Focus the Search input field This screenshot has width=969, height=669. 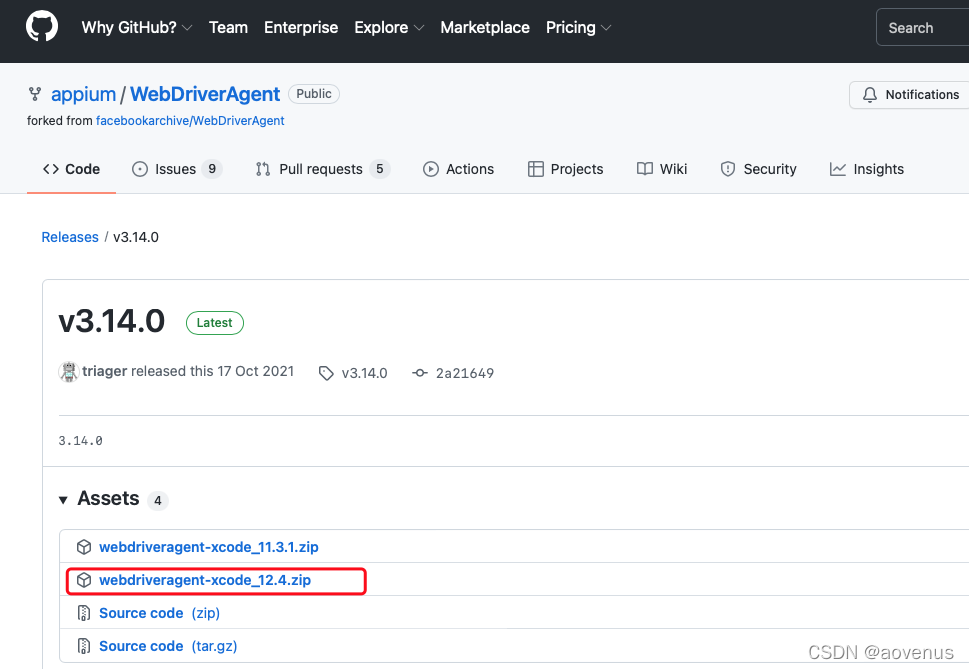click(923, 28)
